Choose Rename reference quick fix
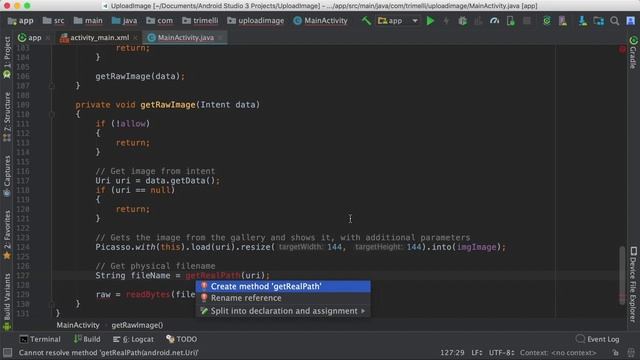This screenshot has height=360, width=640. pyautogui.click(x=283, y=298)
